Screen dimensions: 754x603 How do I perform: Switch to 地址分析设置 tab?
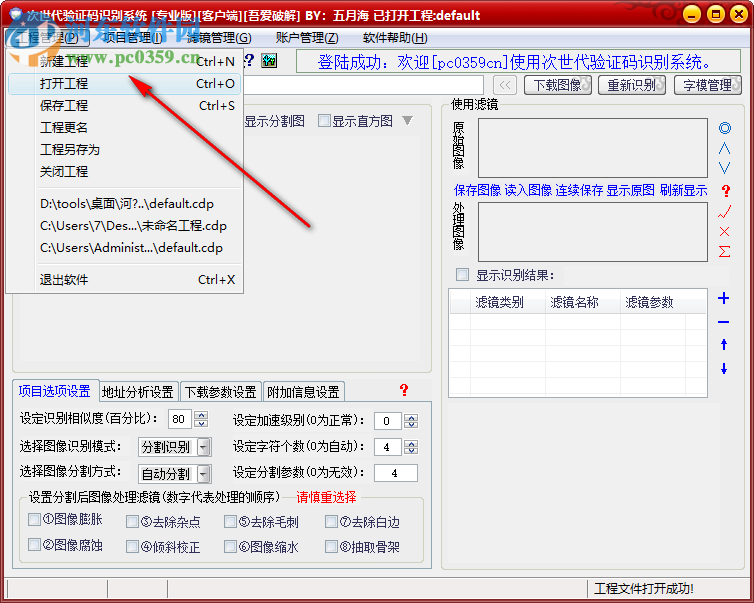point(138,392)
